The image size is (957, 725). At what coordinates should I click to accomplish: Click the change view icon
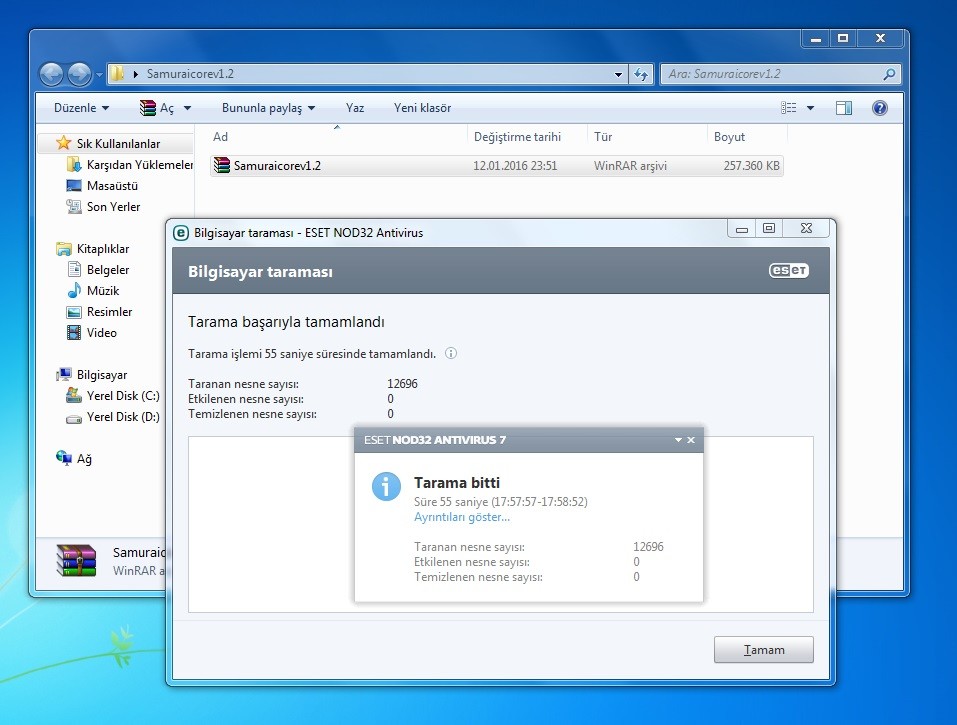coord(789,108)
